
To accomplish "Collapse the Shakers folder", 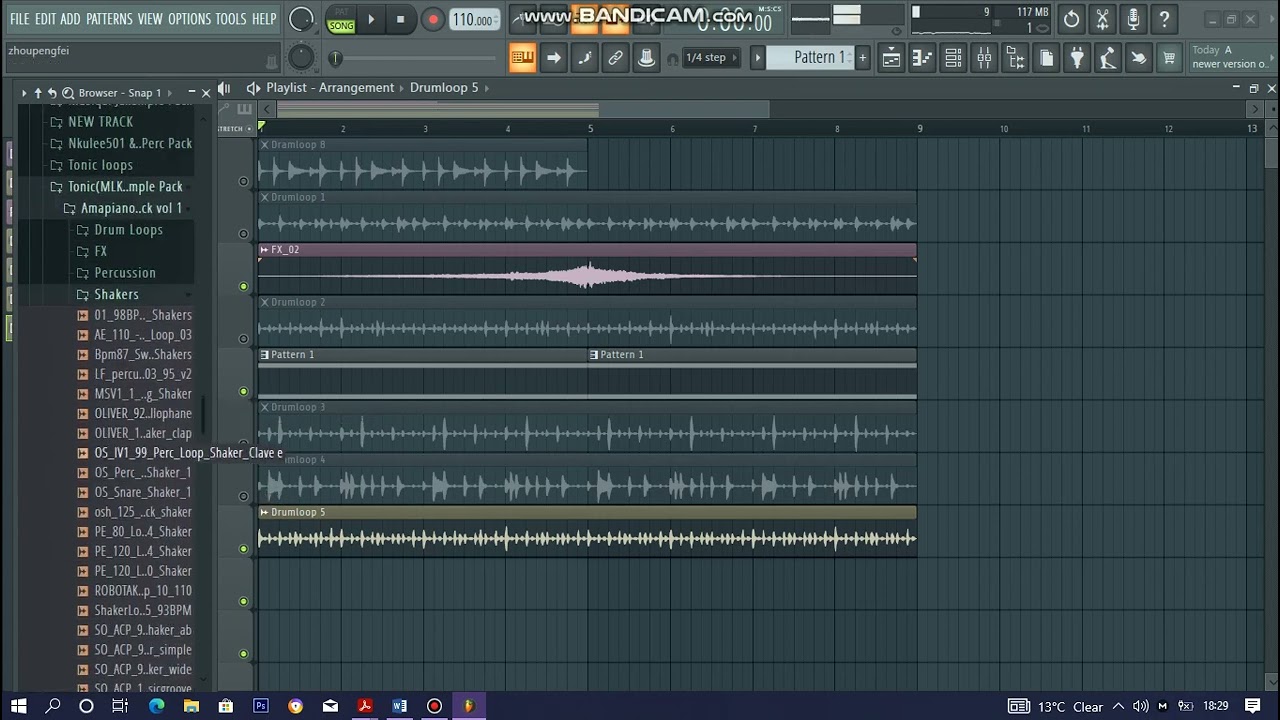I will 116,294.
